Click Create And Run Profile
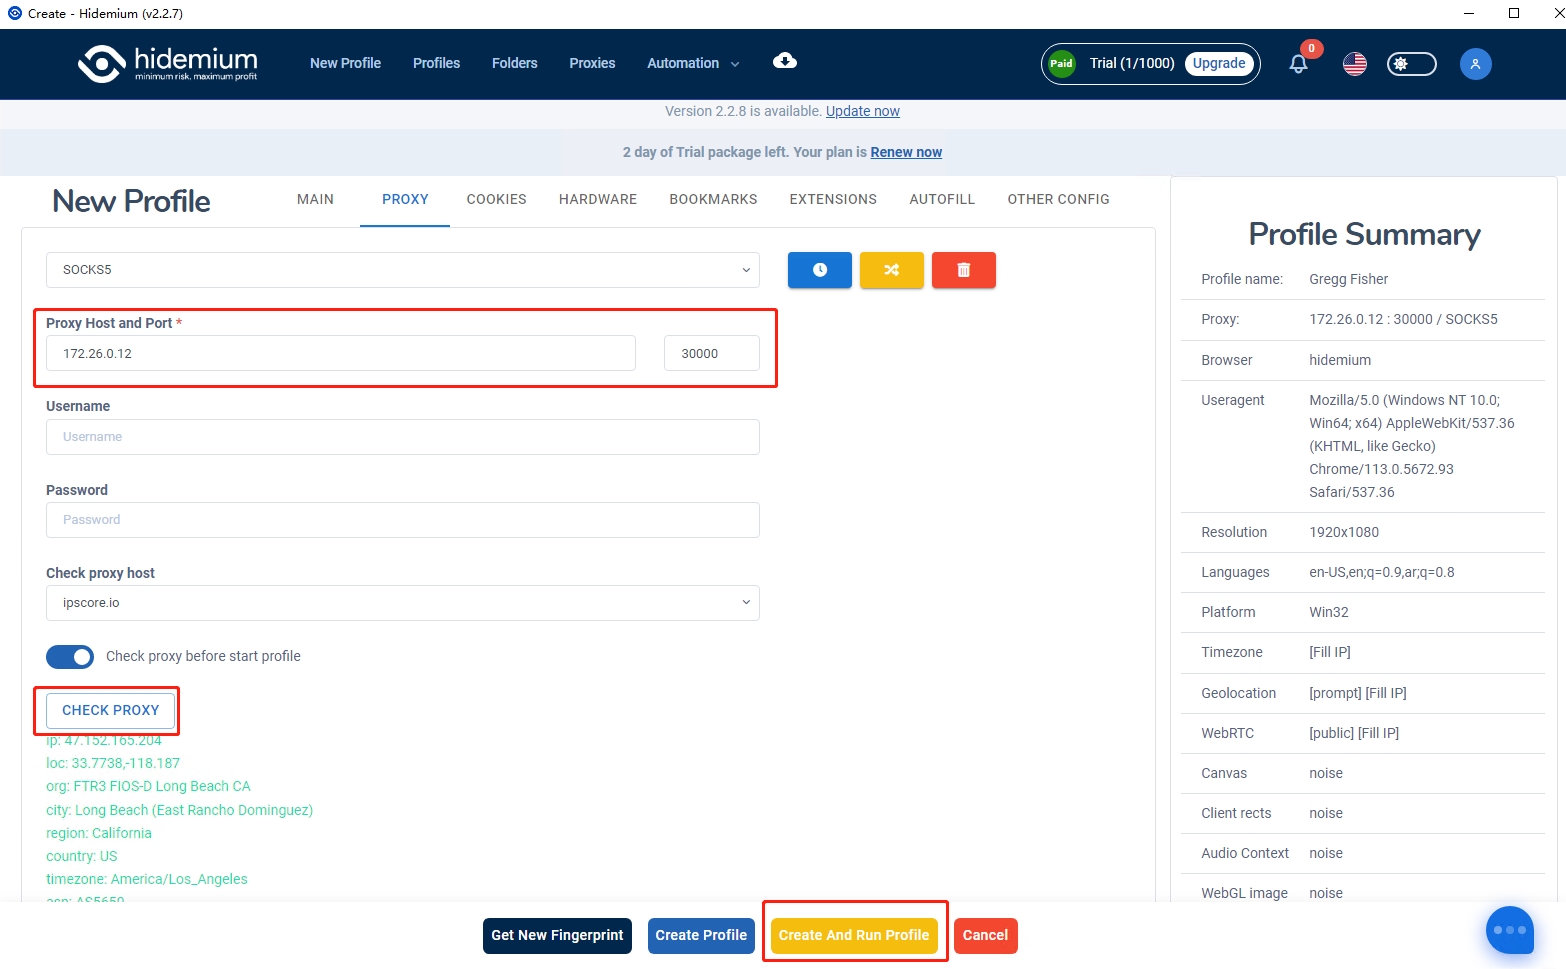Viewport: 1566px width, 969px height. coord(854,935)
